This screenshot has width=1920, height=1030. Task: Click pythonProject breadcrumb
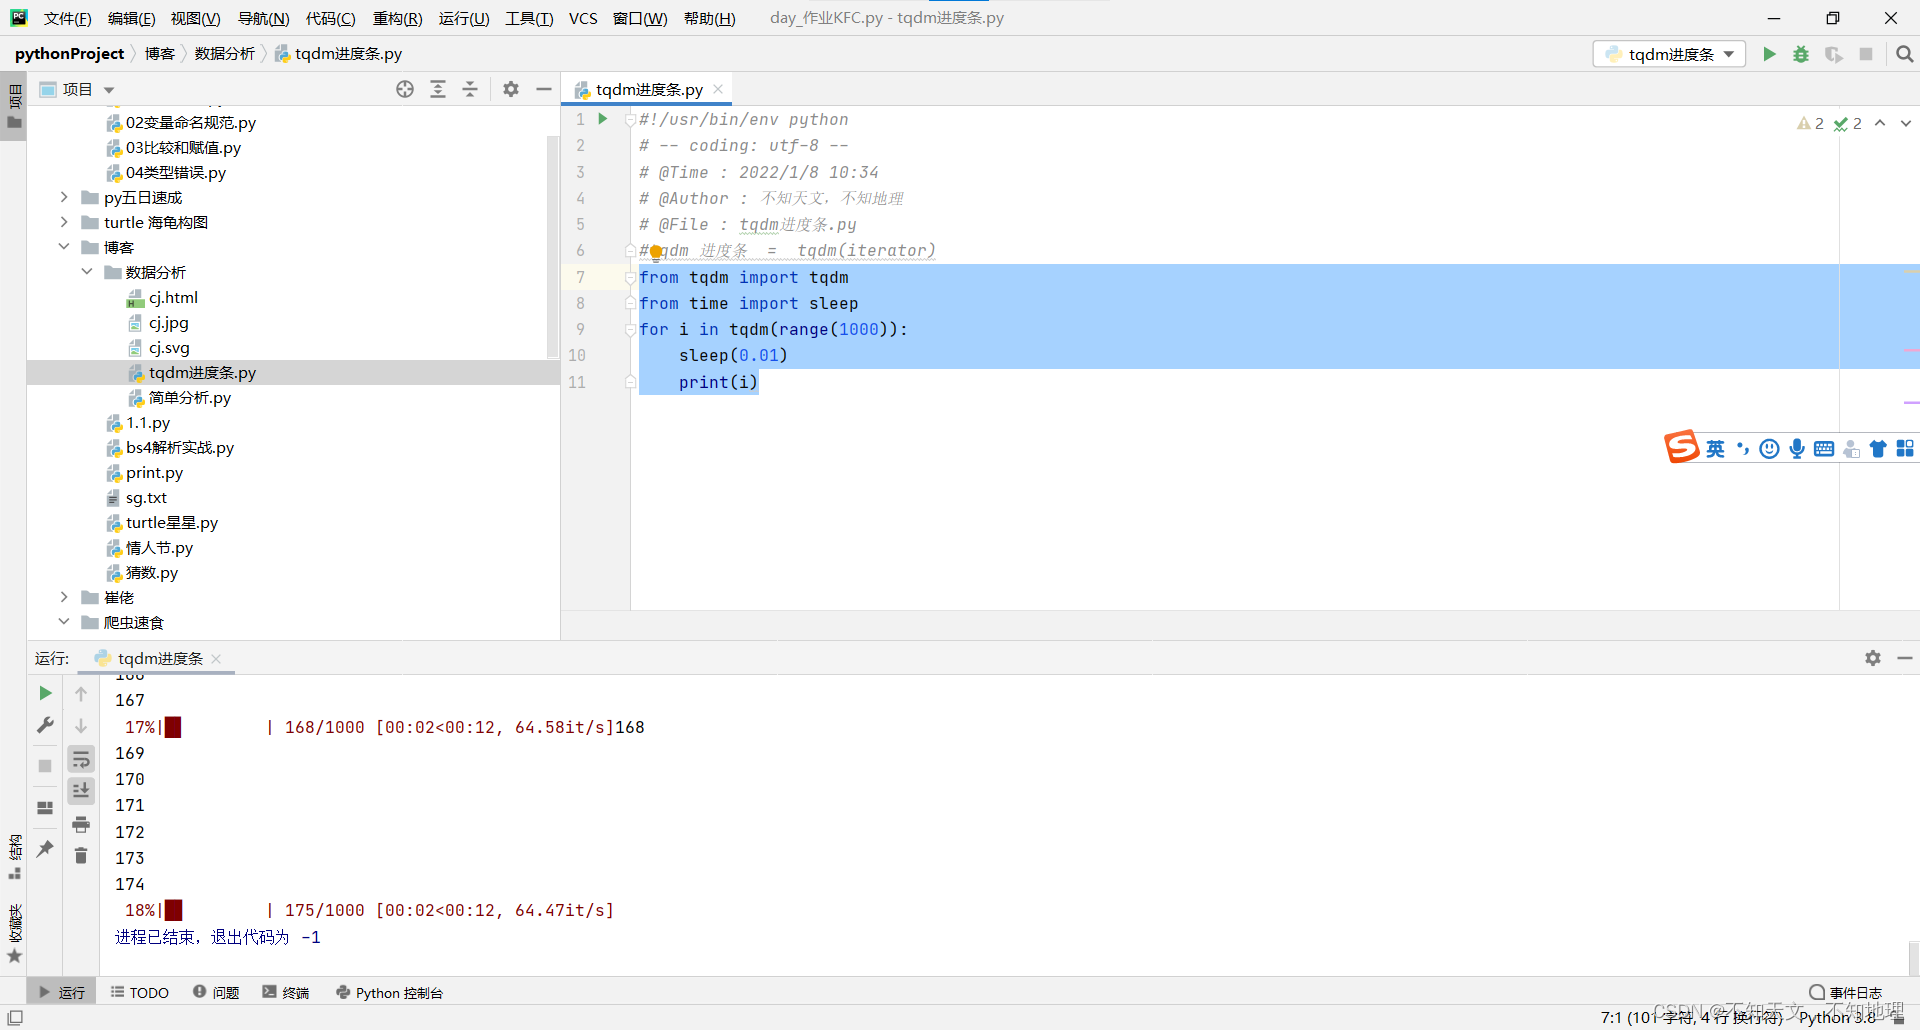coord(69,54)
